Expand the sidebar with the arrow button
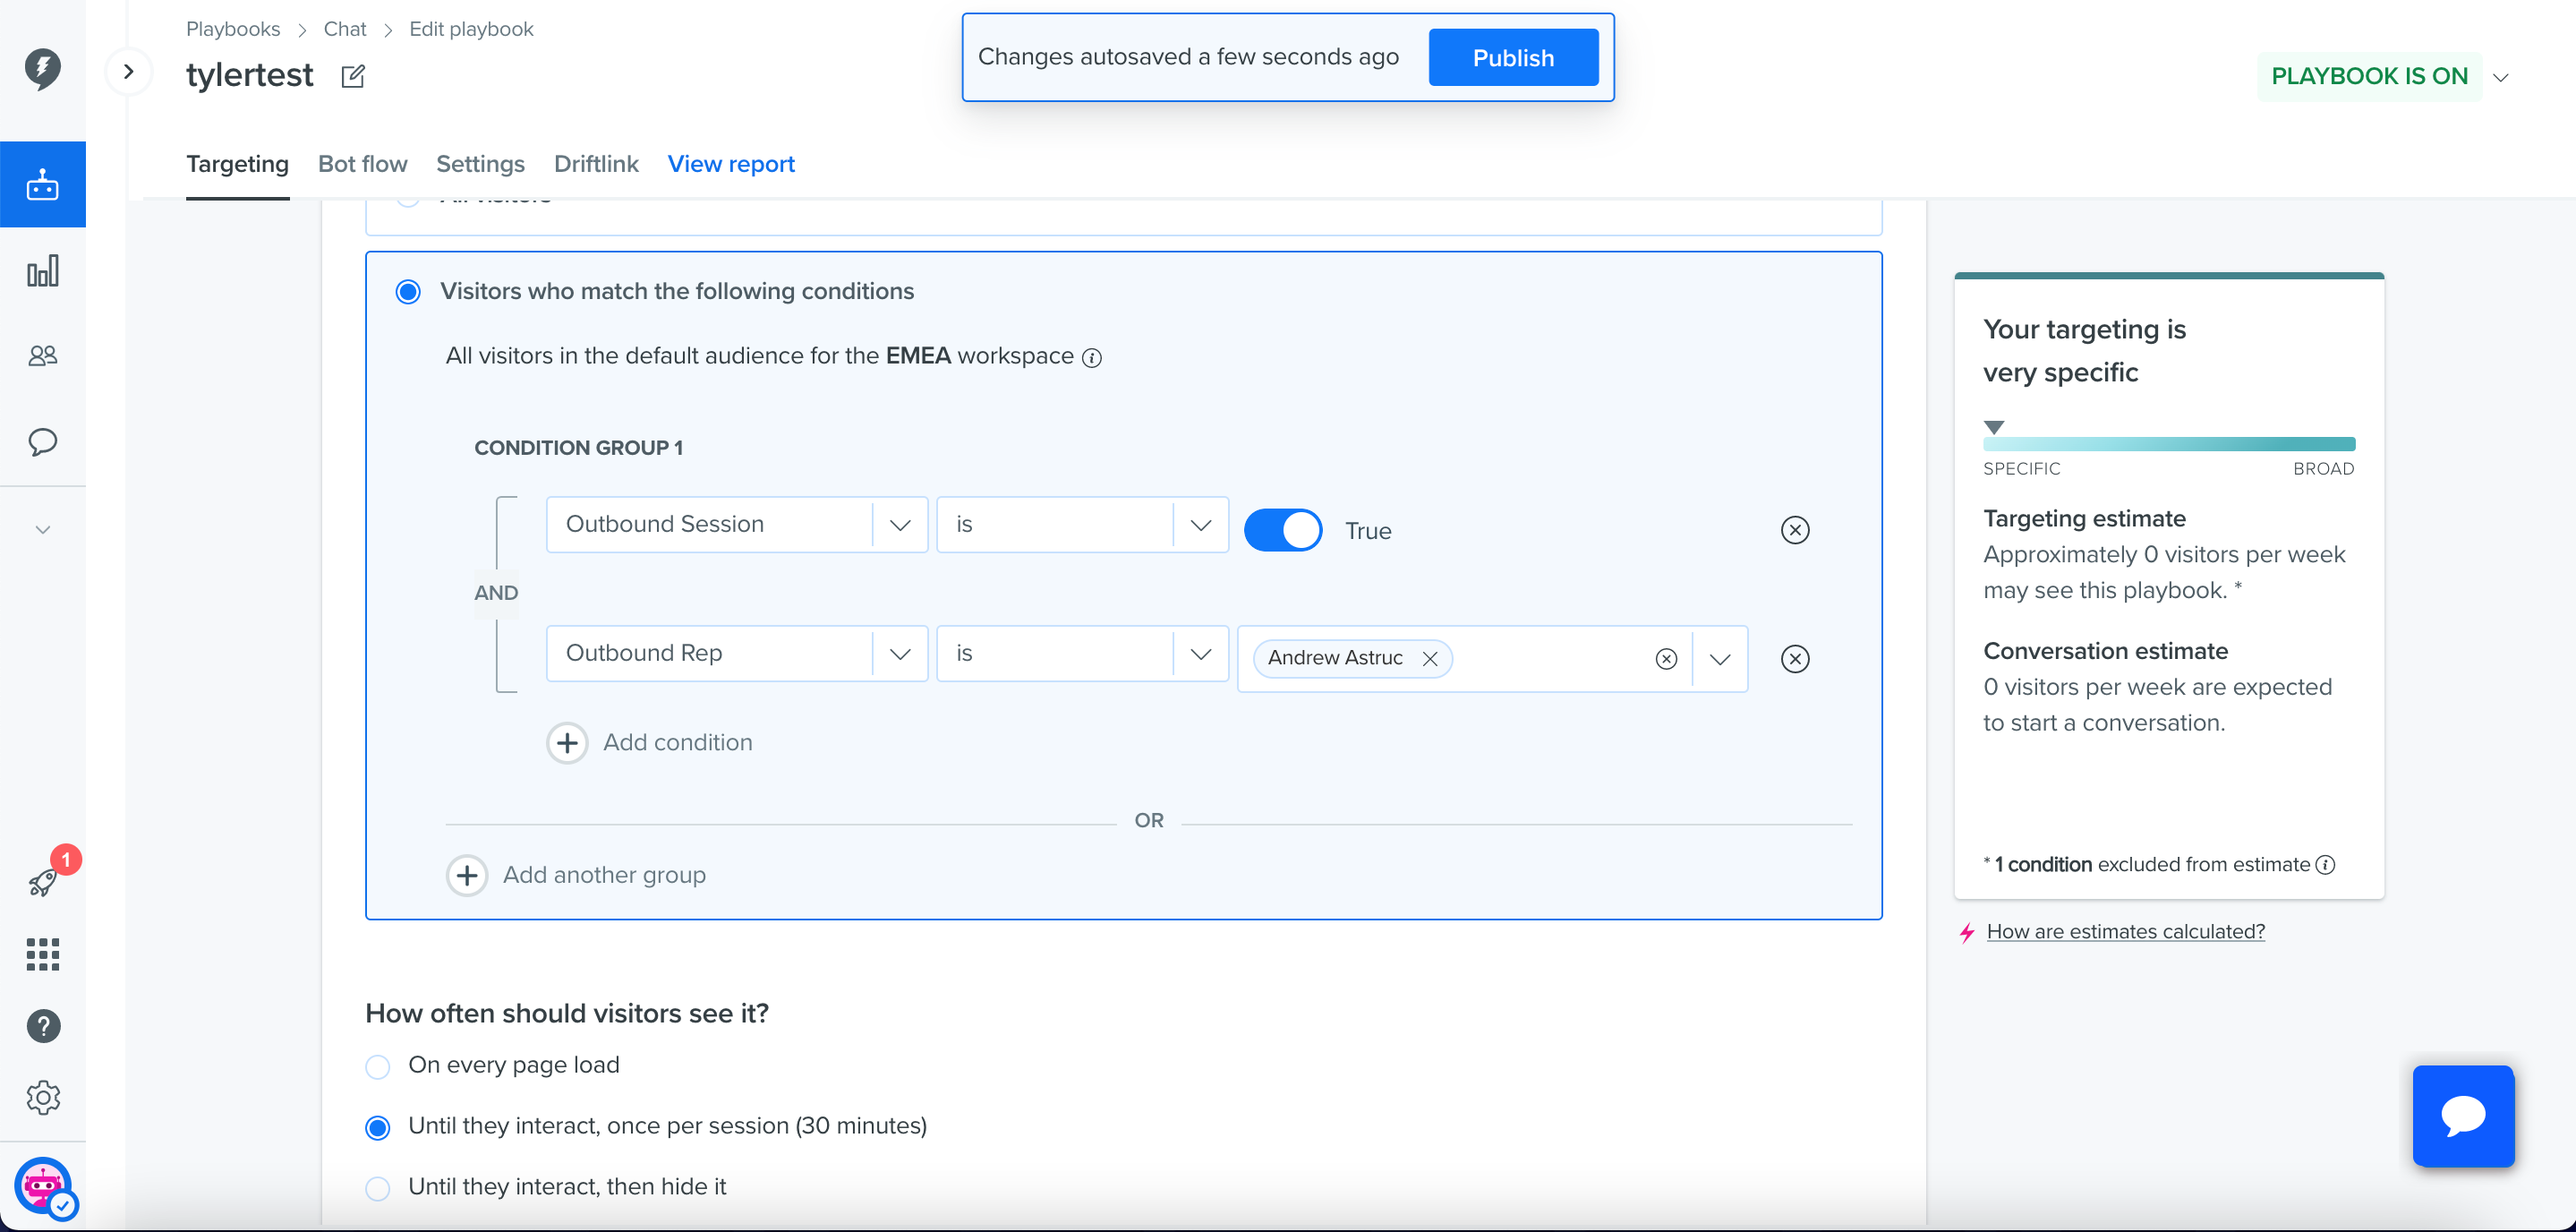Screen dimensions: 2576x1232 tap(128, 71)
